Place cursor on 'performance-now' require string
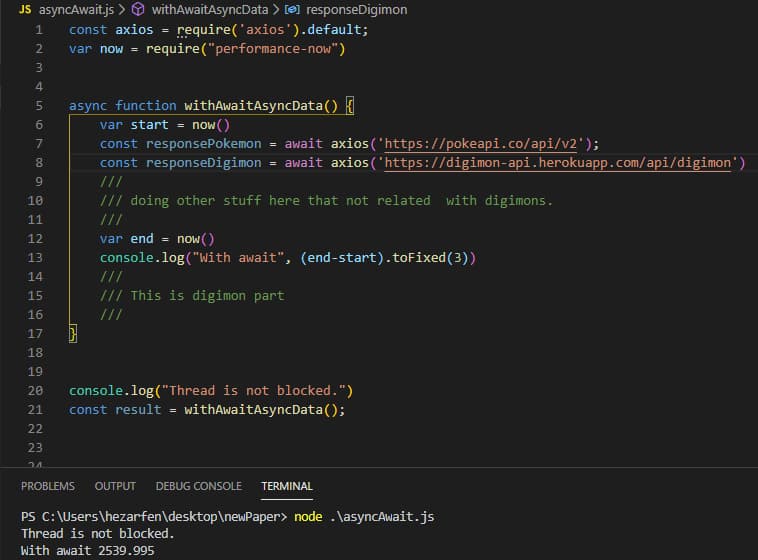Screen dimensions: 758x560 pyautogui.click(x=272, y=49)
